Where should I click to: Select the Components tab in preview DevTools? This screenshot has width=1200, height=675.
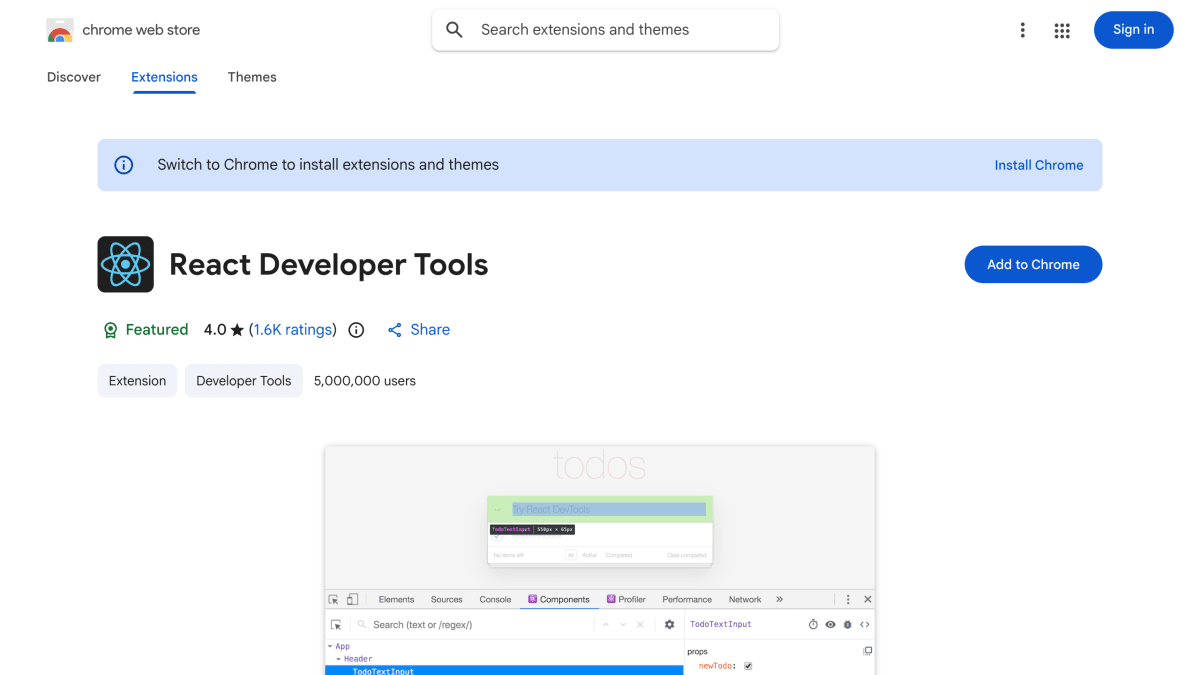[x=559, y=600]
